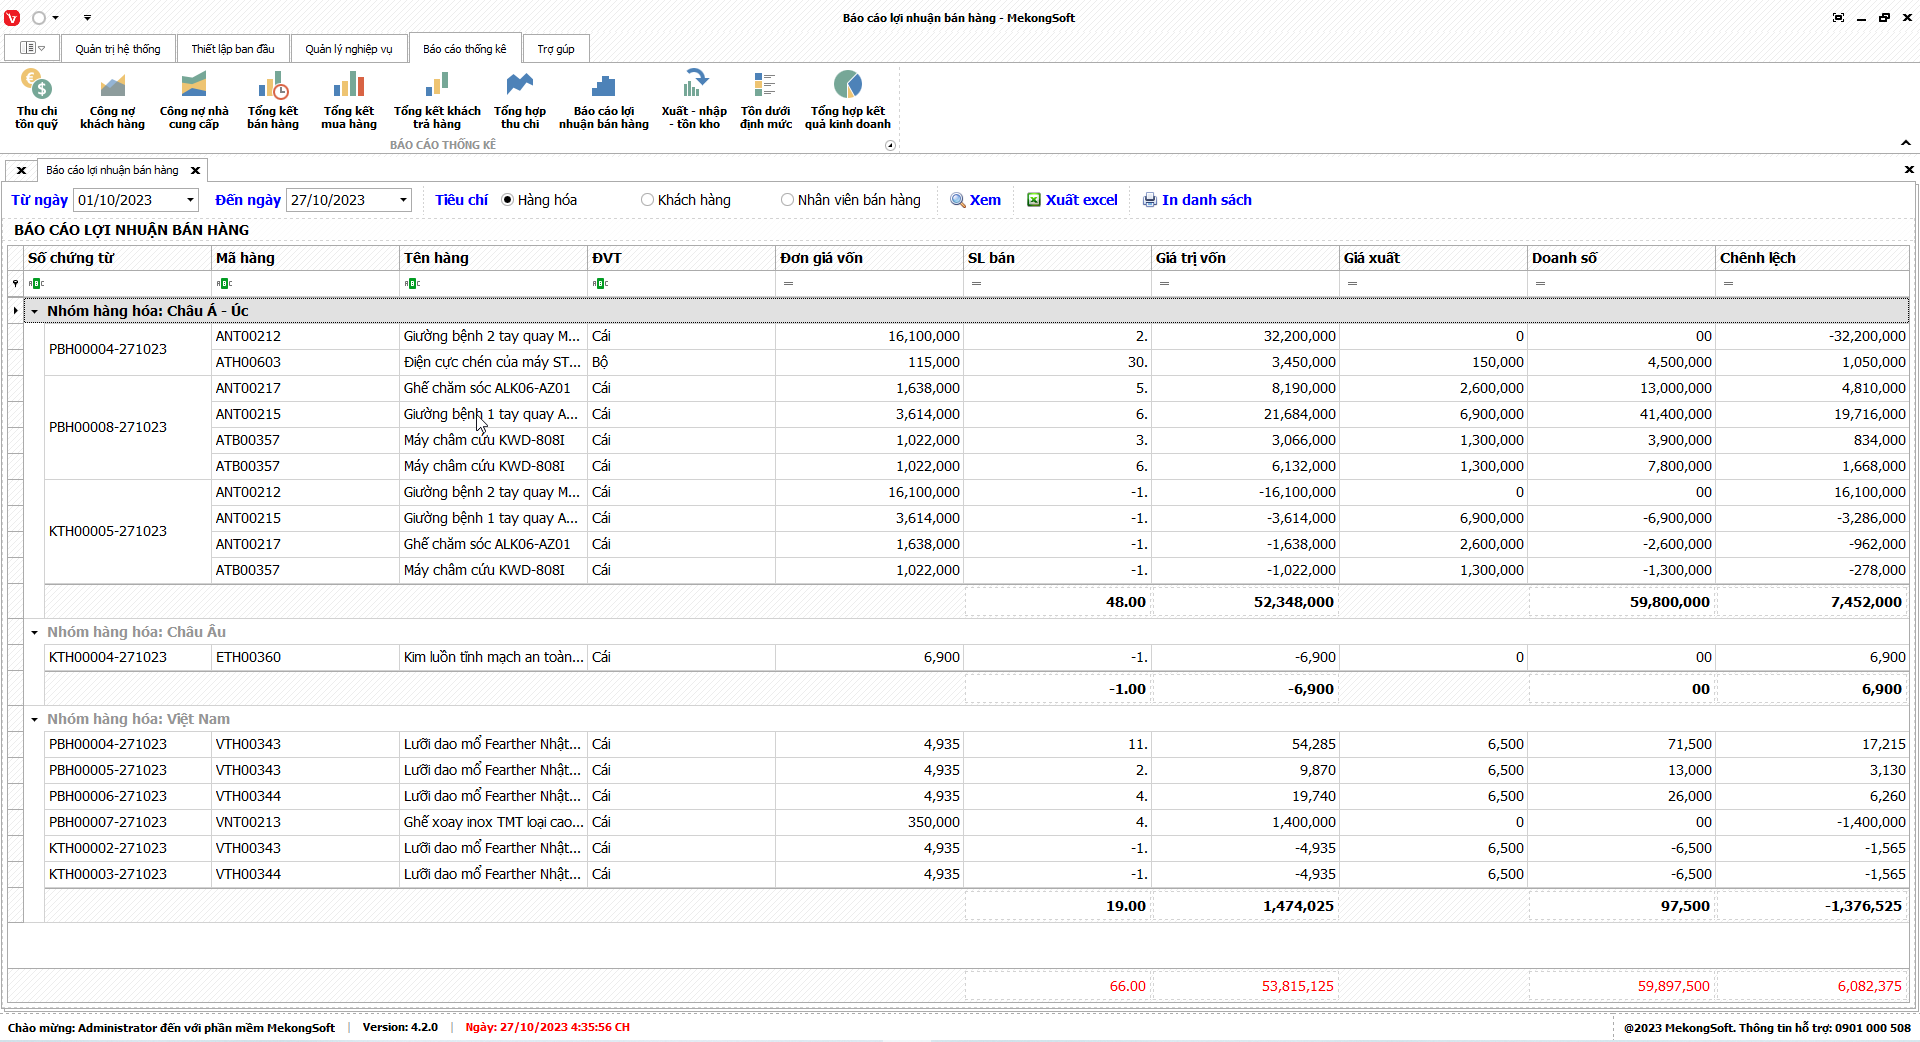
Task: Switch to Quản lý nghiệp vụ tab
Action: [x=348, y=49]
